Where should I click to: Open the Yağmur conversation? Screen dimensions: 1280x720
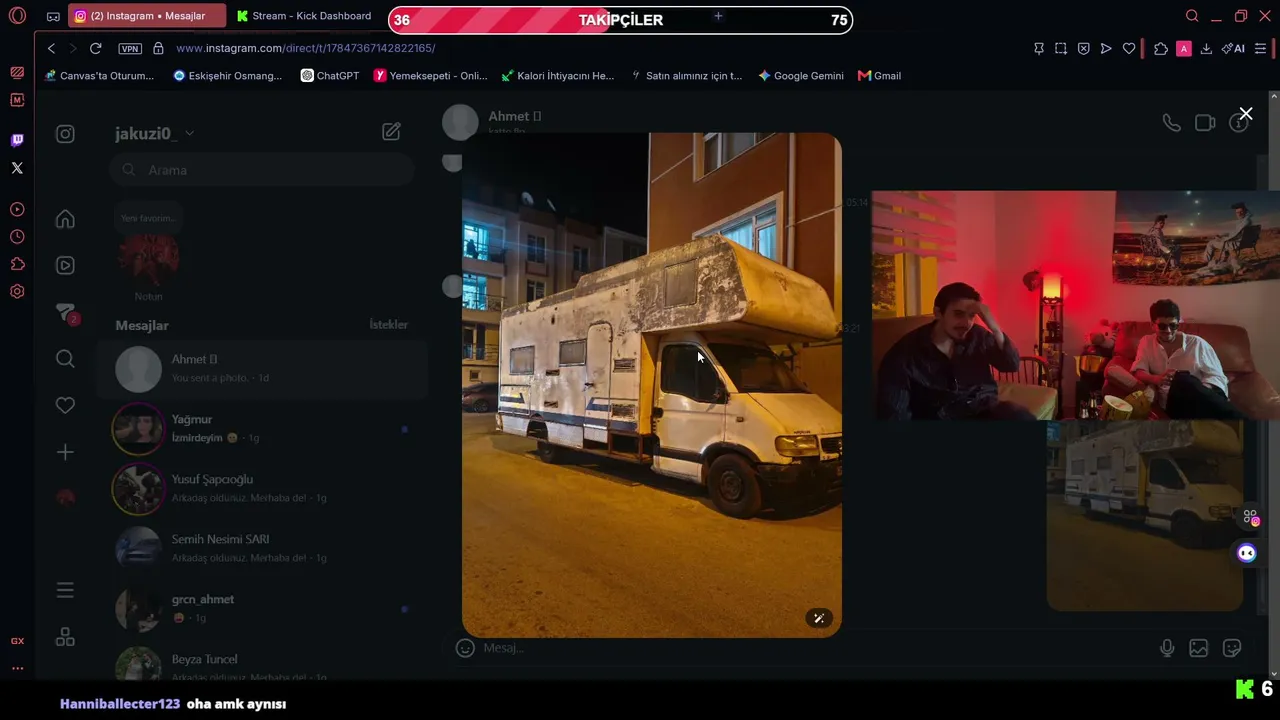coord(263,429)
